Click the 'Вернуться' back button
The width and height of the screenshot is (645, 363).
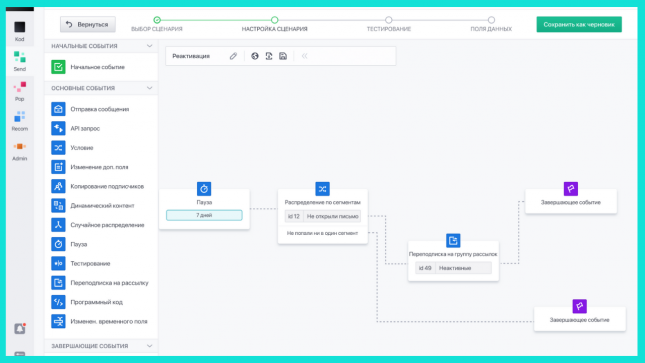pyautogui.click(x=88, y=24)
